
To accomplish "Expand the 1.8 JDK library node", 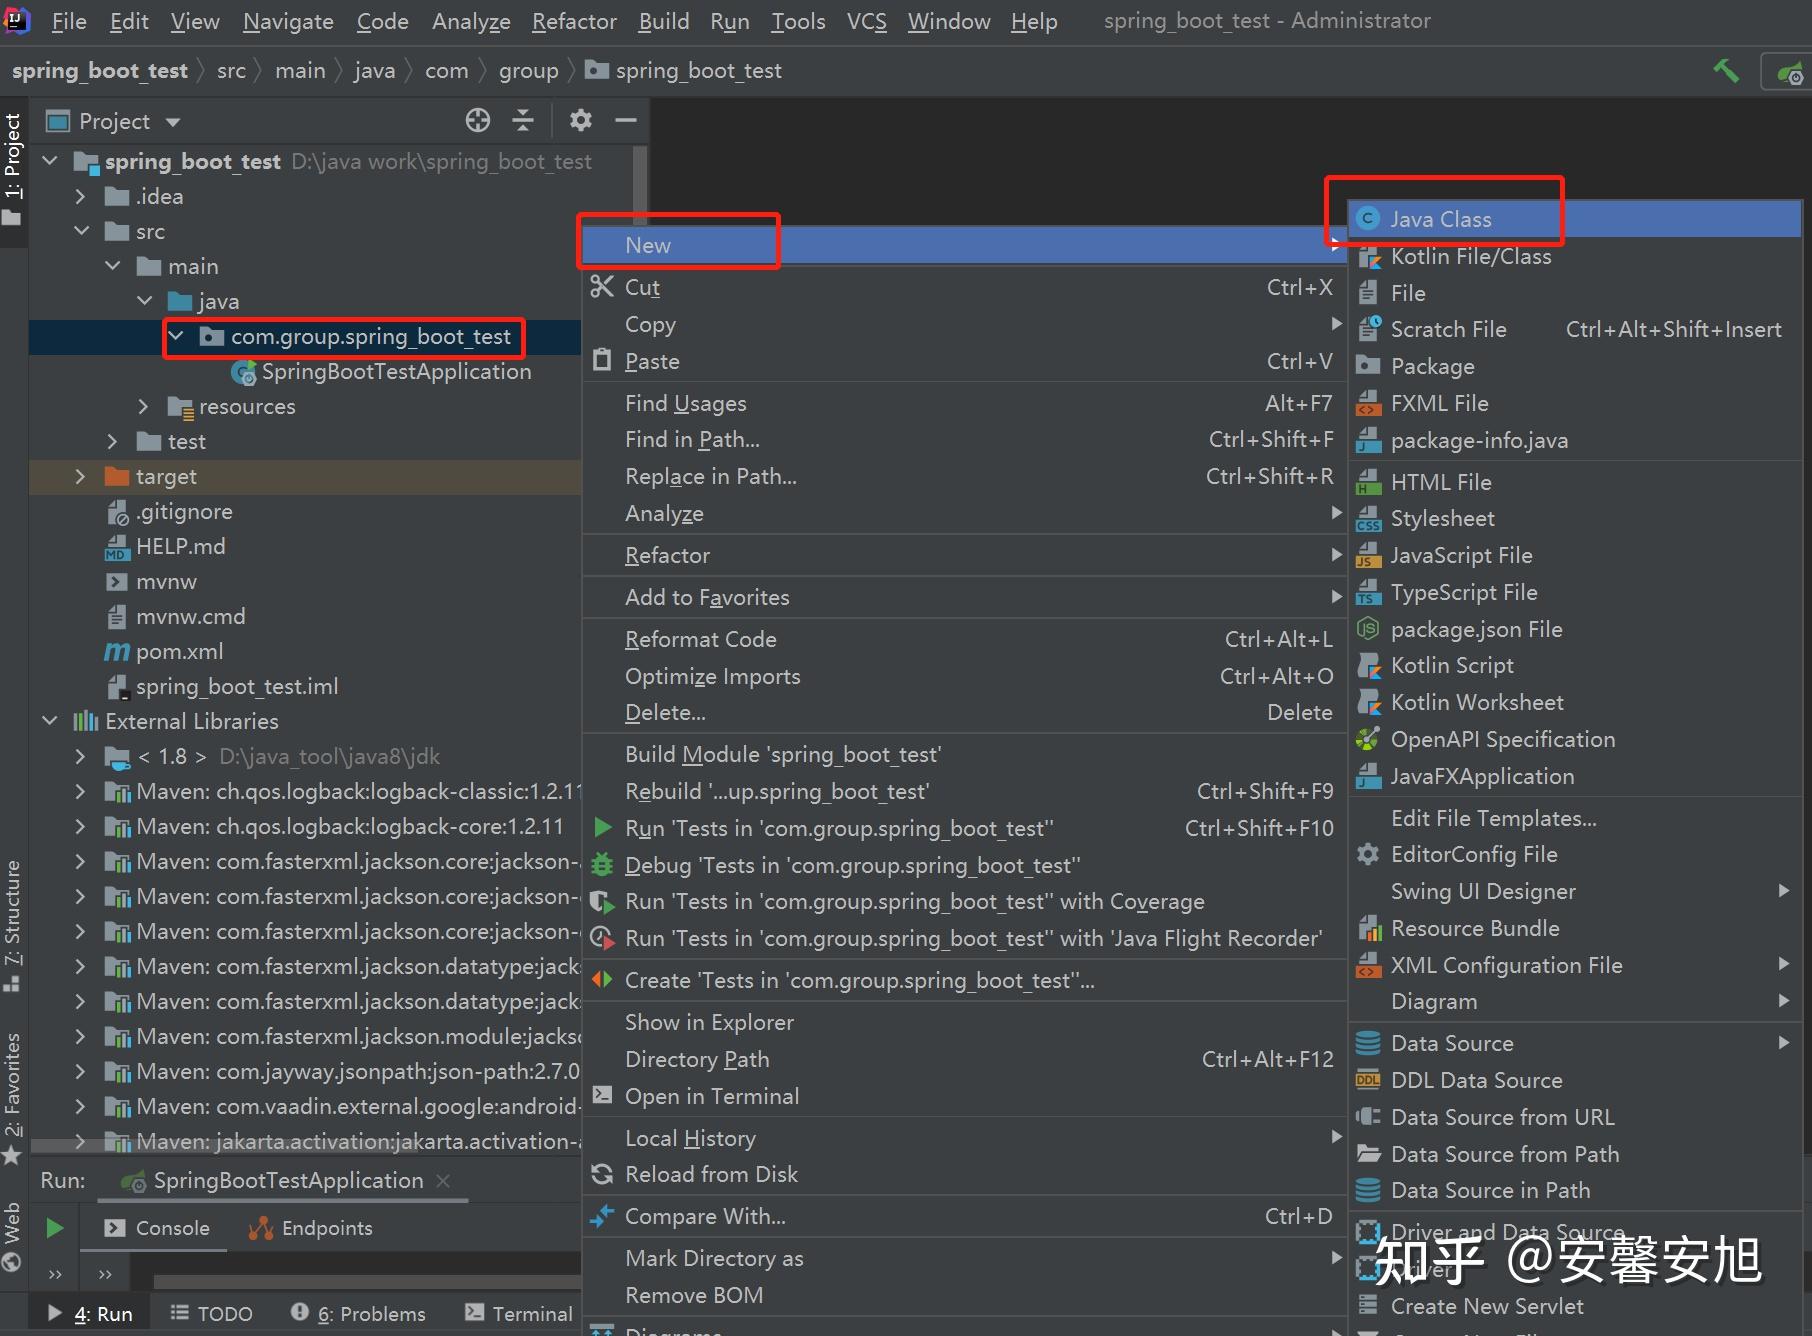I will tap(80, 756).
